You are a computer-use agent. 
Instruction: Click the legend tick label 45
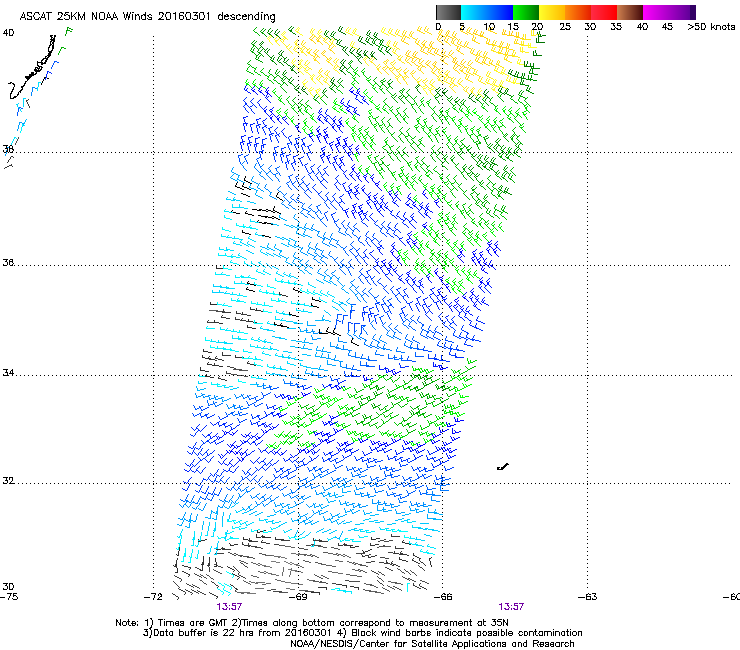[x=667, y=27]
